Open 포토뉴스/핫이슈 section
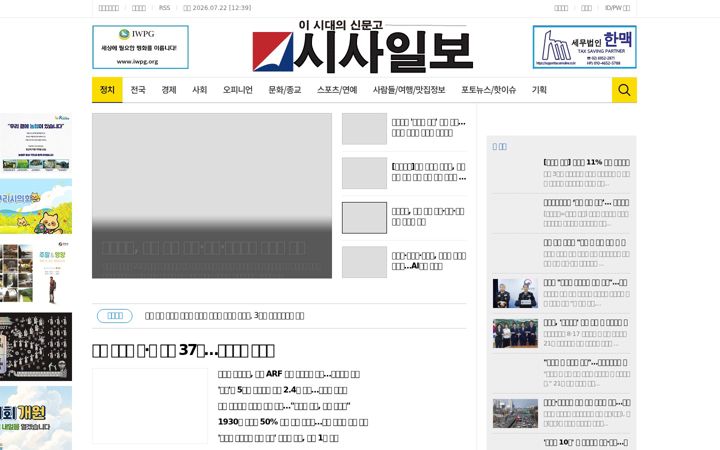Viewport: 720px width, 450px height. pos(489,90)
